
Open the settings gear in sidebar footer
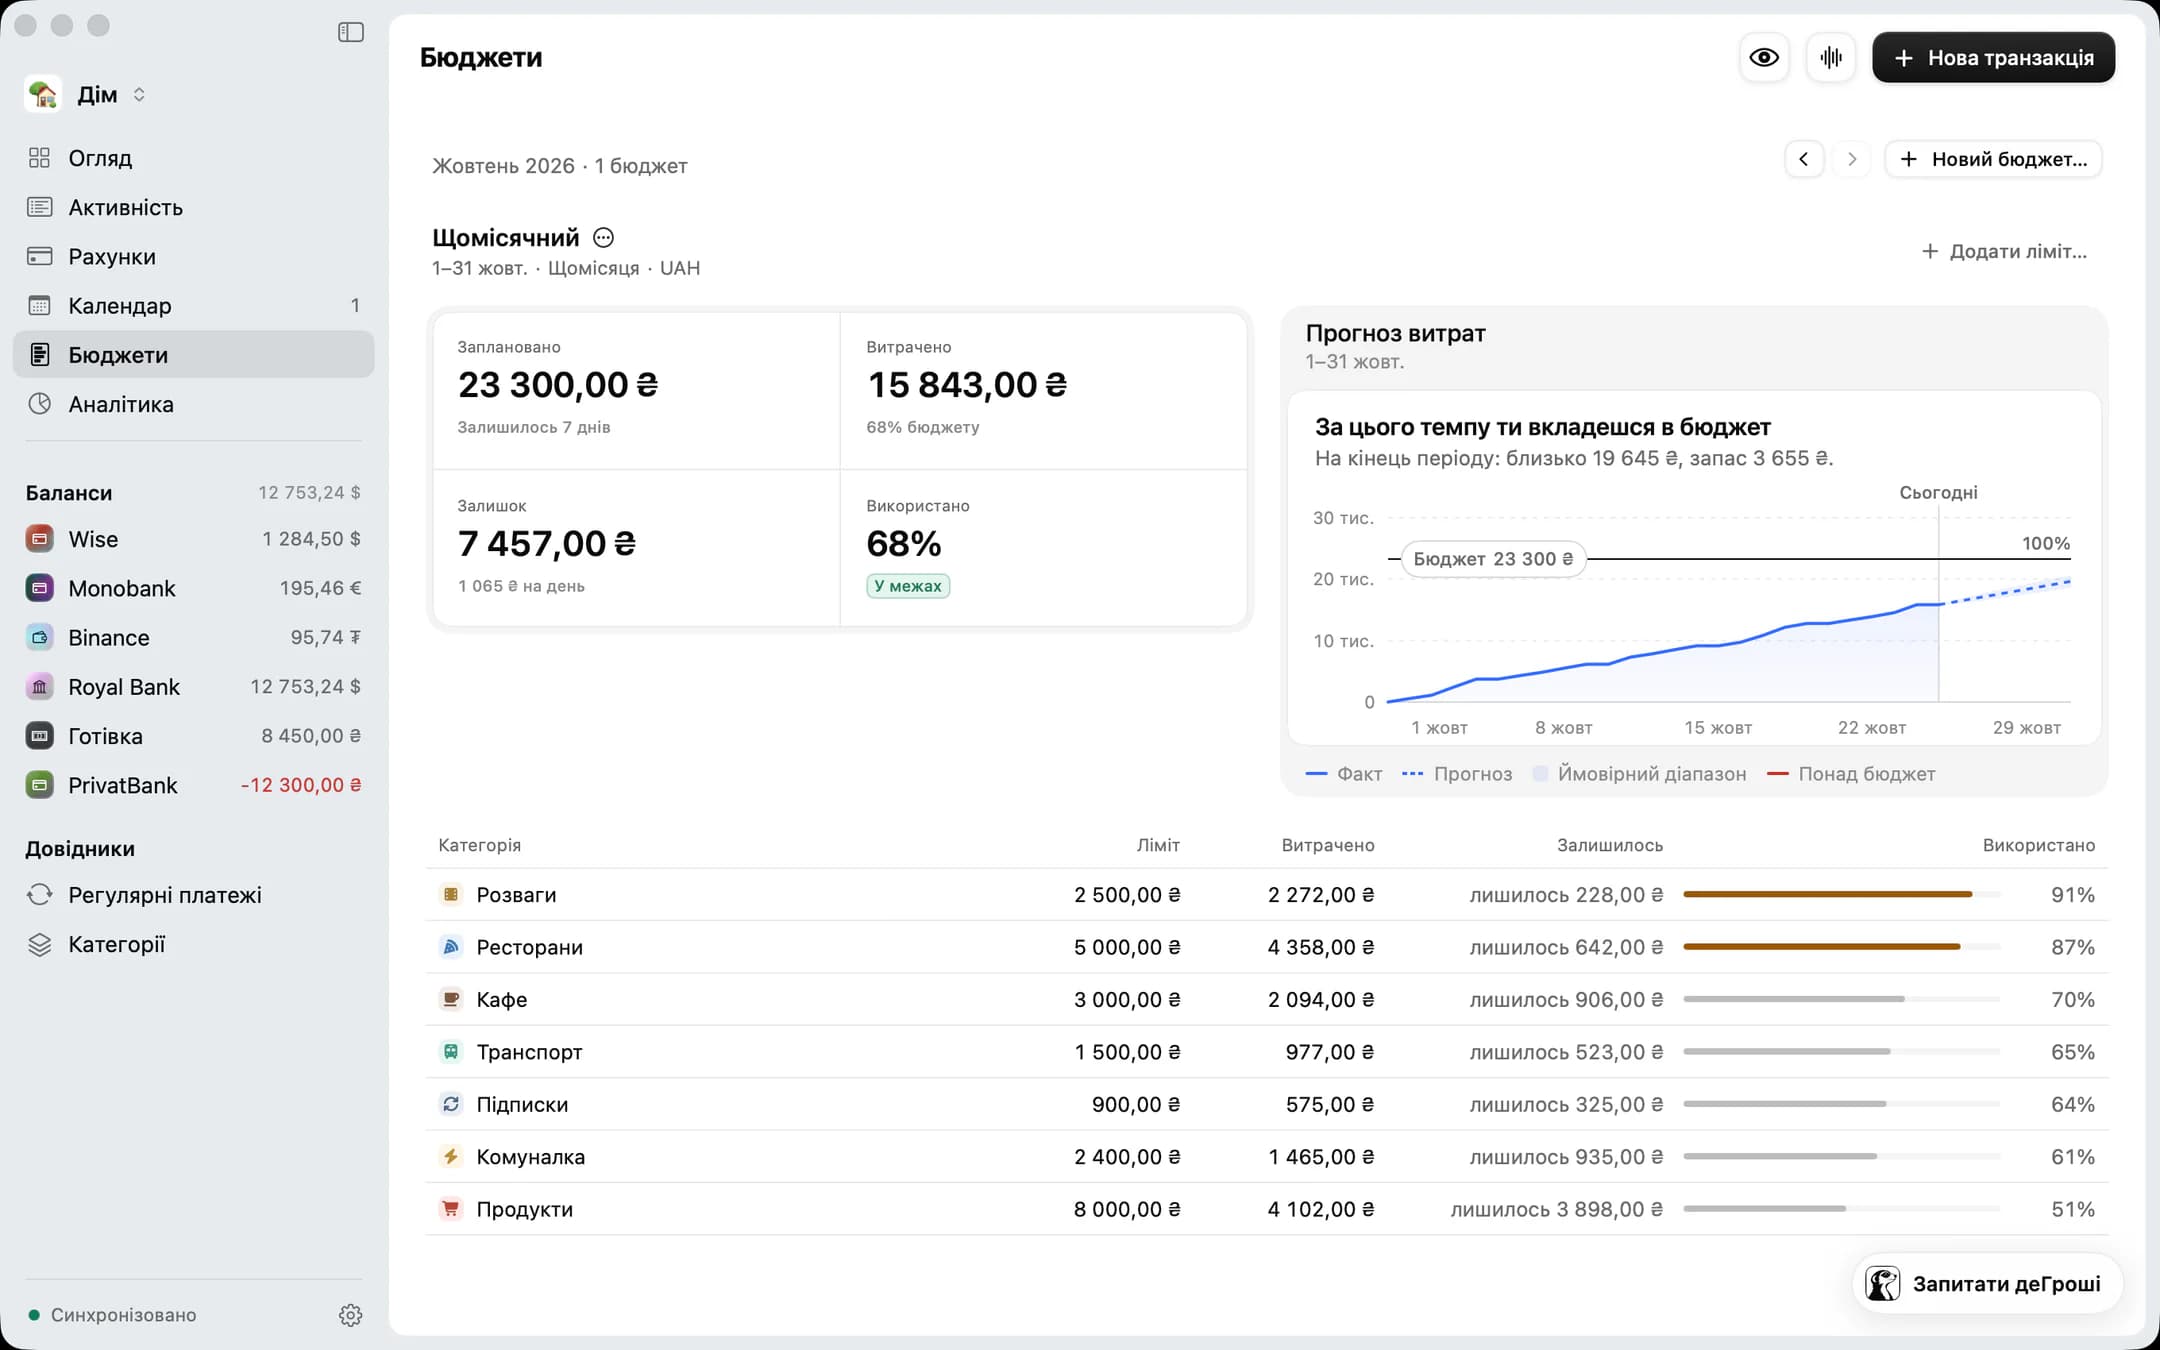(x=350, y=1315)
